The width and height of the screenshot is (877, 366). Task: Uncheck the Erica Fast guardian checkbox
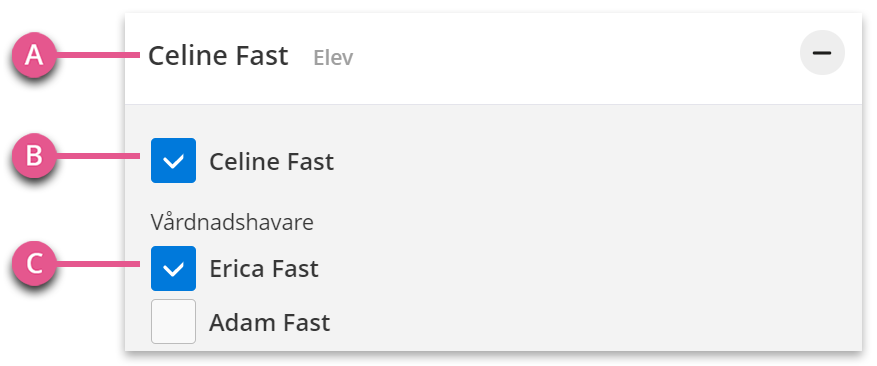173,269
